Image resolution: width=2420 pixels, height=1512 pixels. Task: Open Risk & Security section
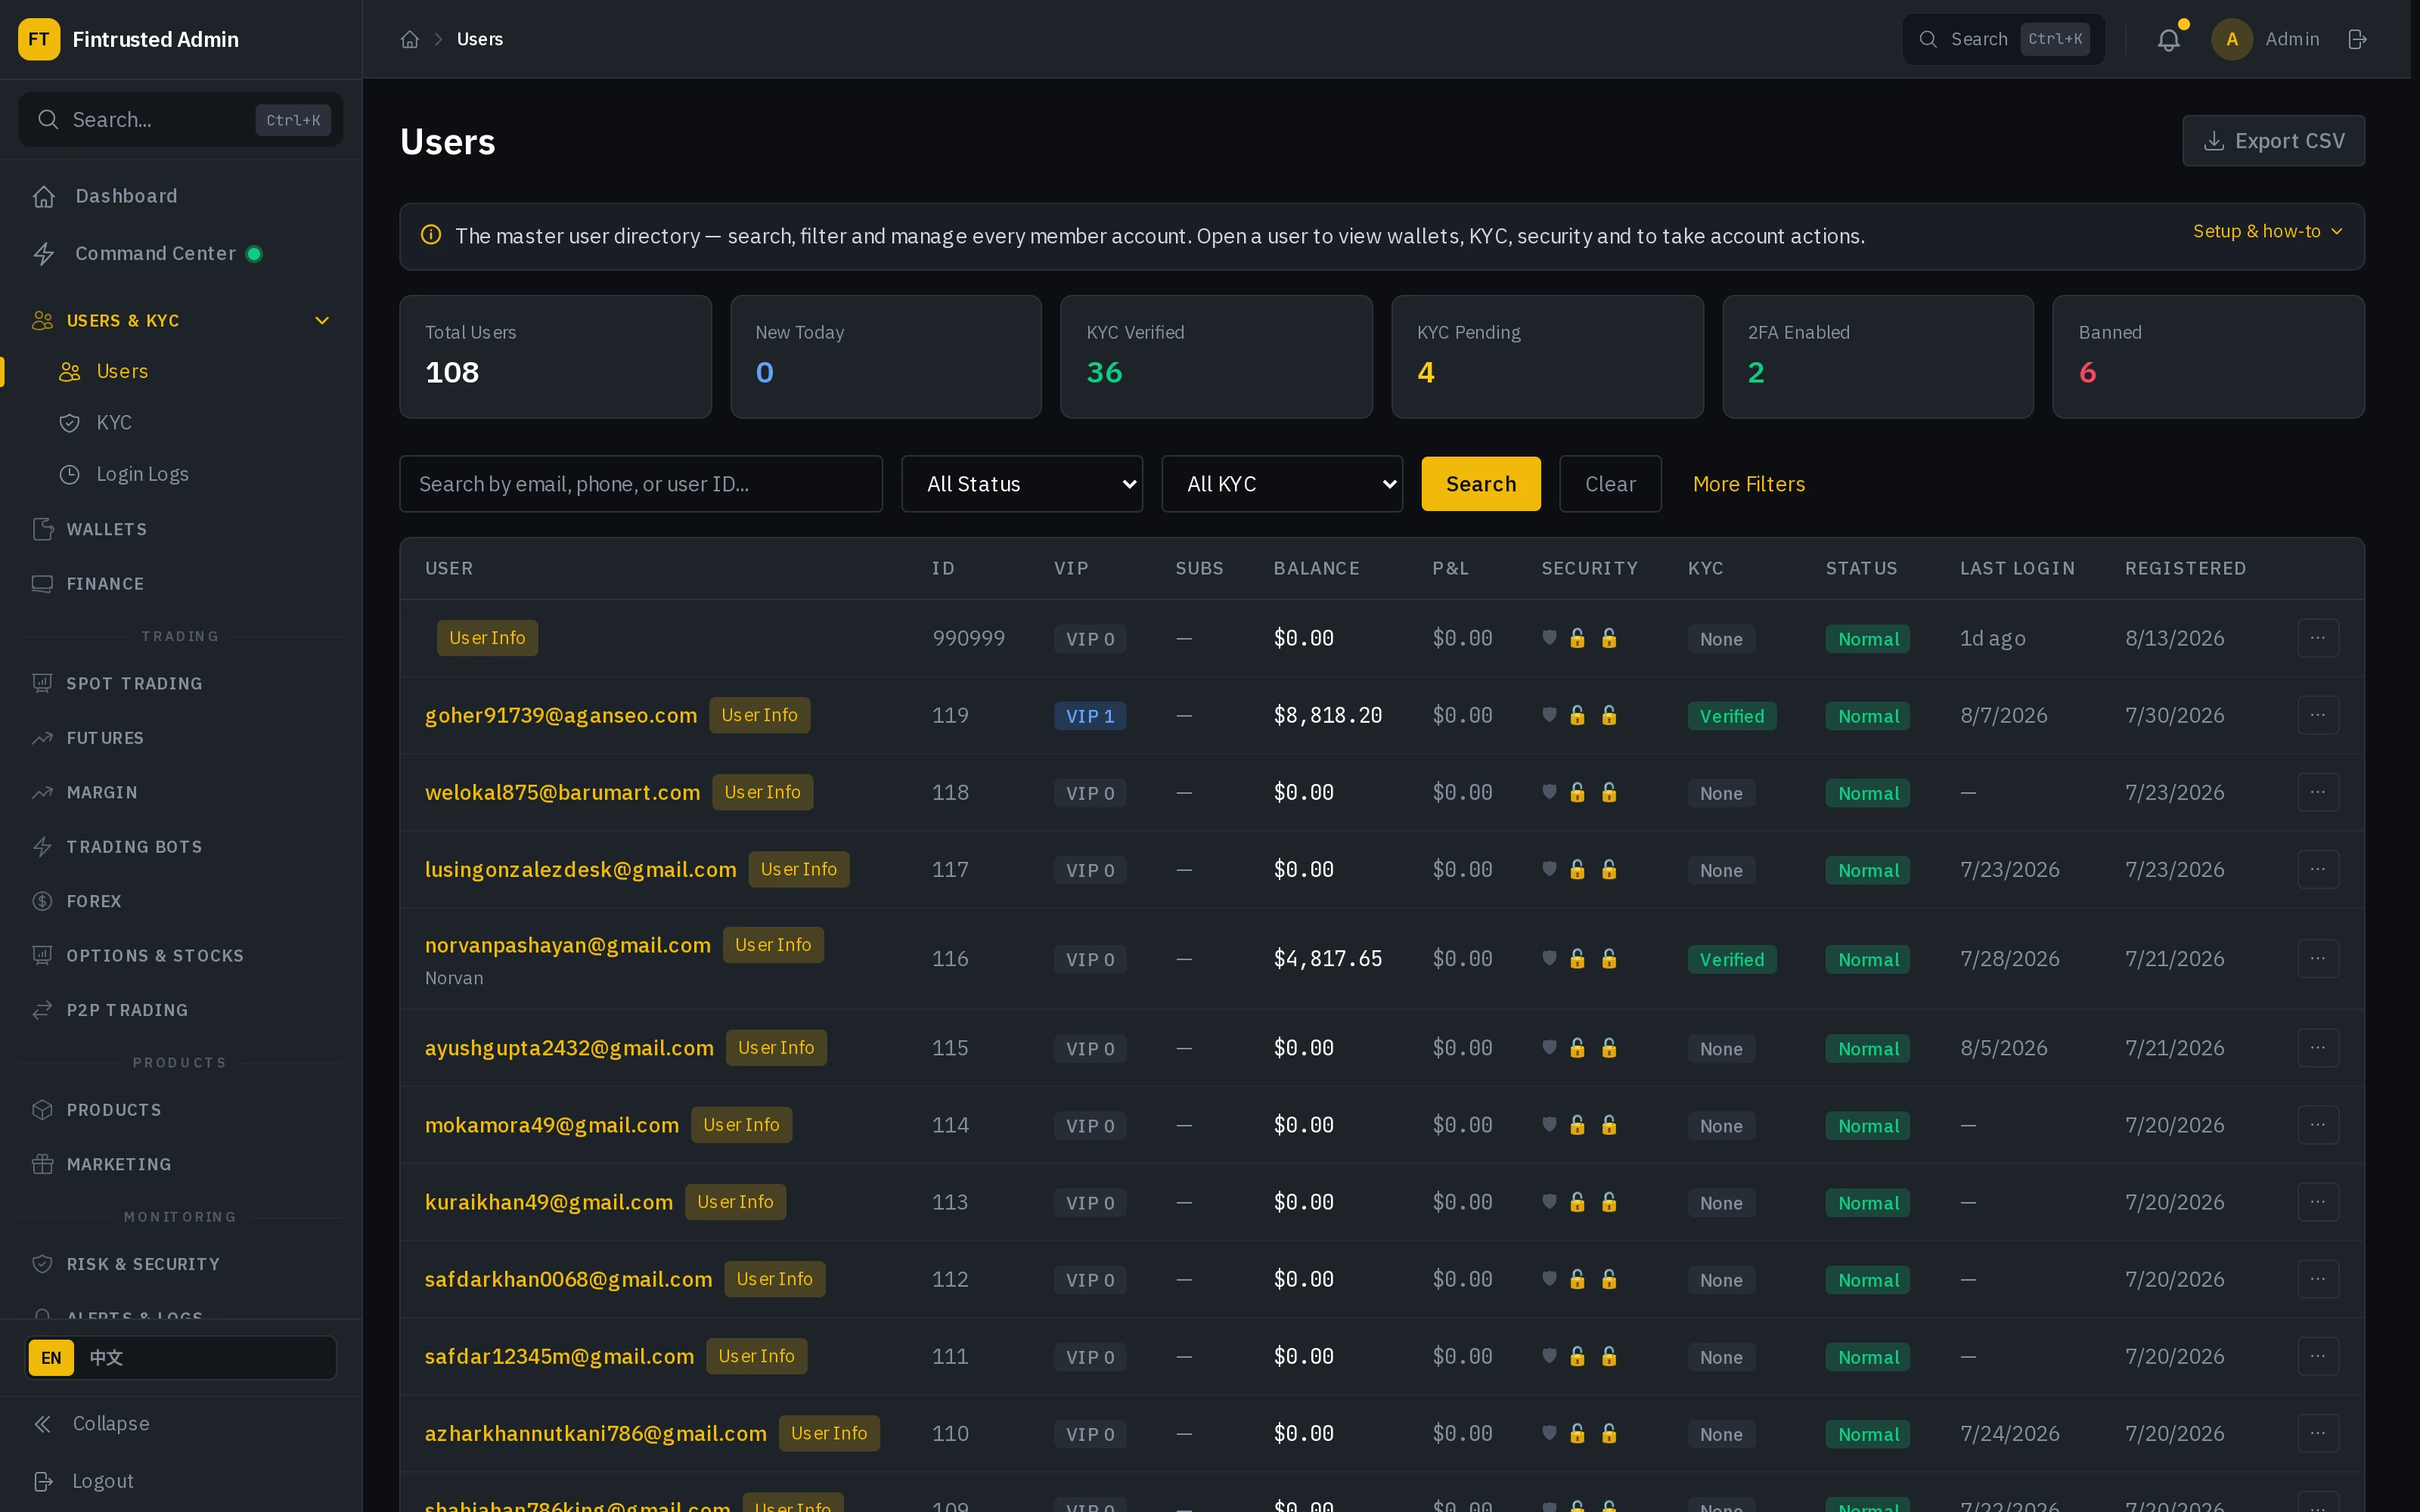tap(181, 1264)
